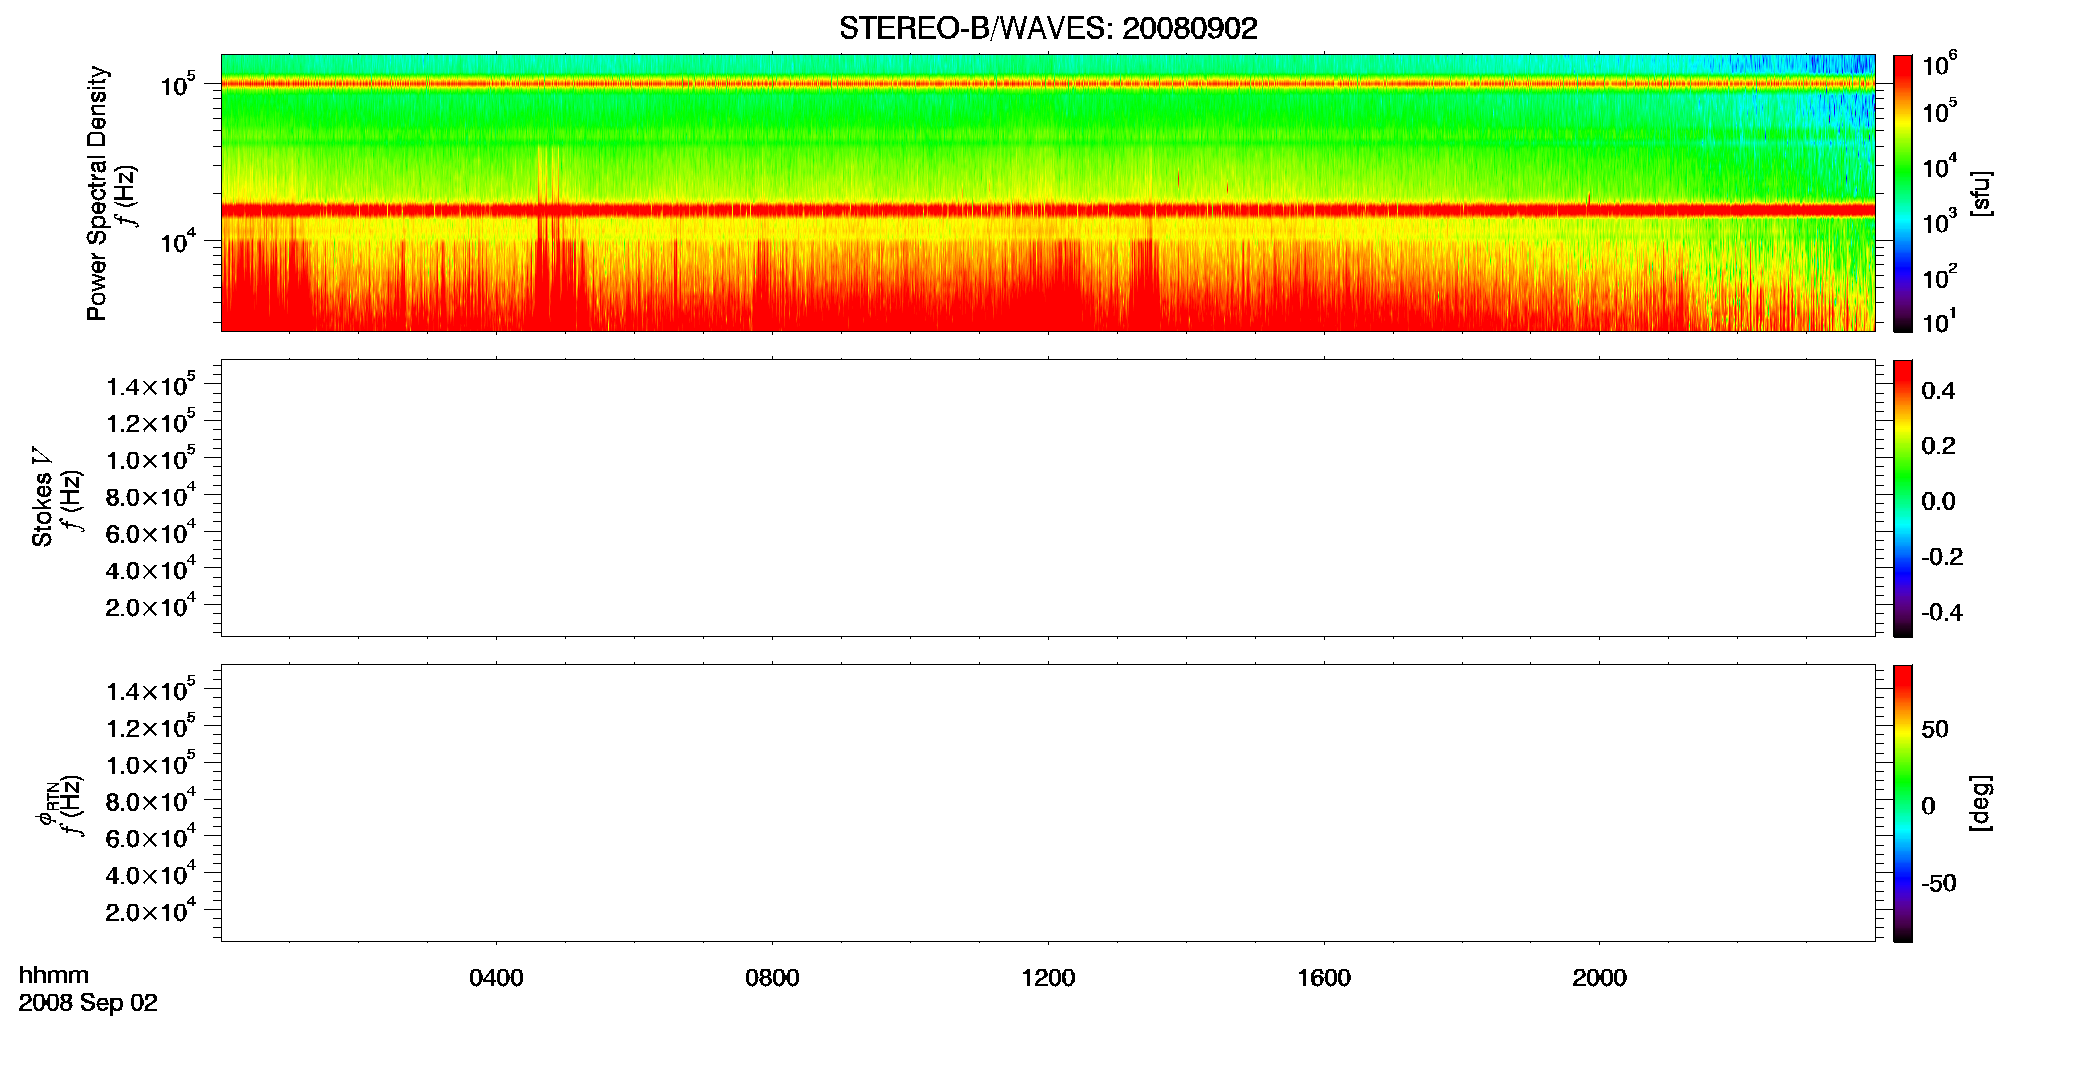Click the red band near 10^5 Hz
Viewport: 2096px width, 1080px height.
point(1048,83)
